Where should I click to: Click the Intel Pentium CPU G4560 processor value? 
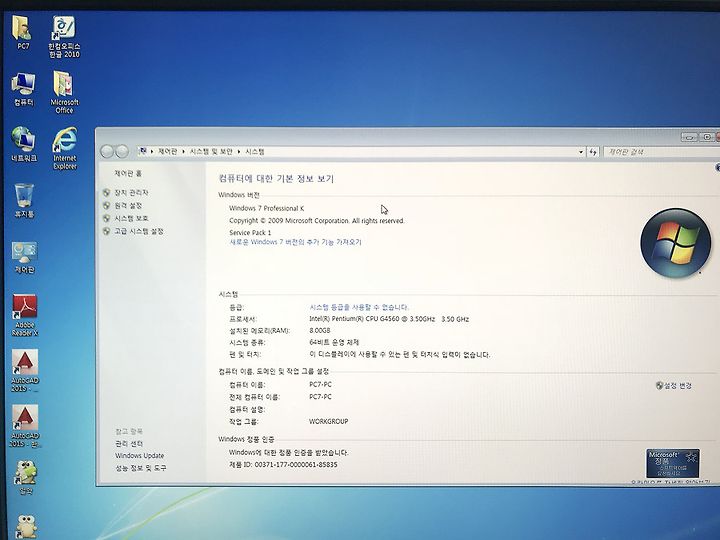point(389,319)
